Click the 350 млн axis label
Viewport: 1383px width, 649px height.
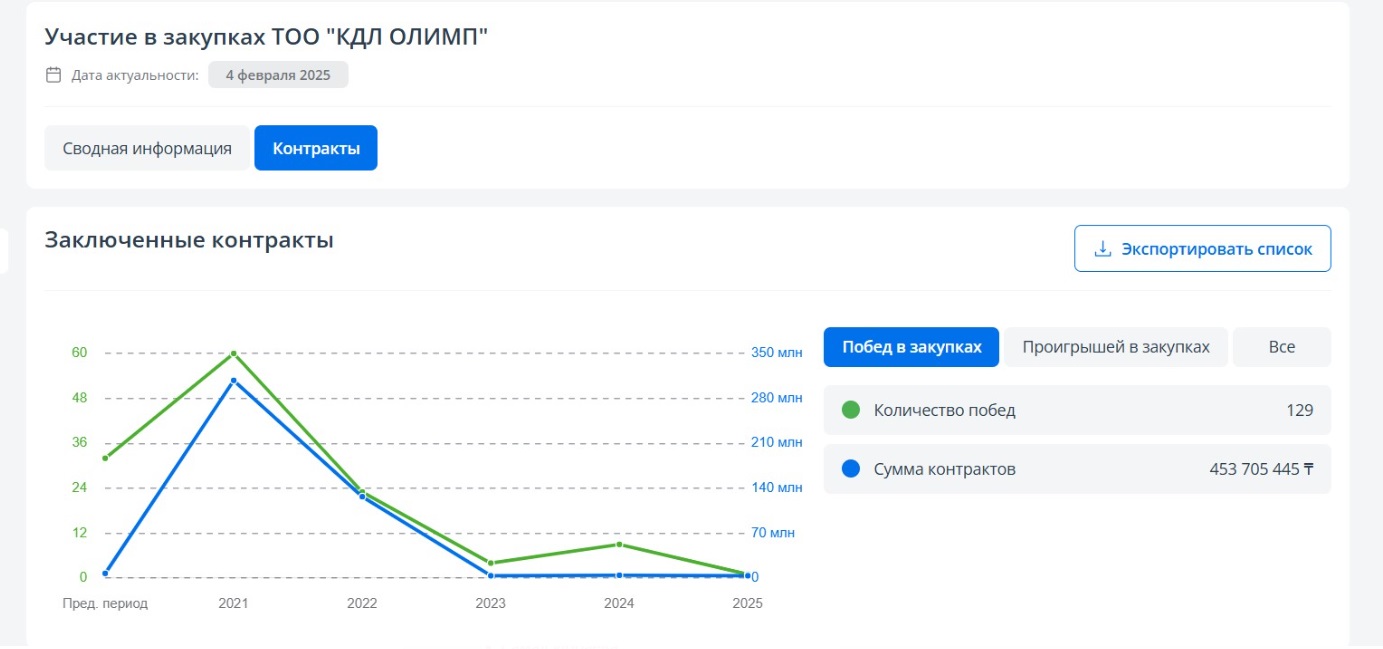pos(777,353)
